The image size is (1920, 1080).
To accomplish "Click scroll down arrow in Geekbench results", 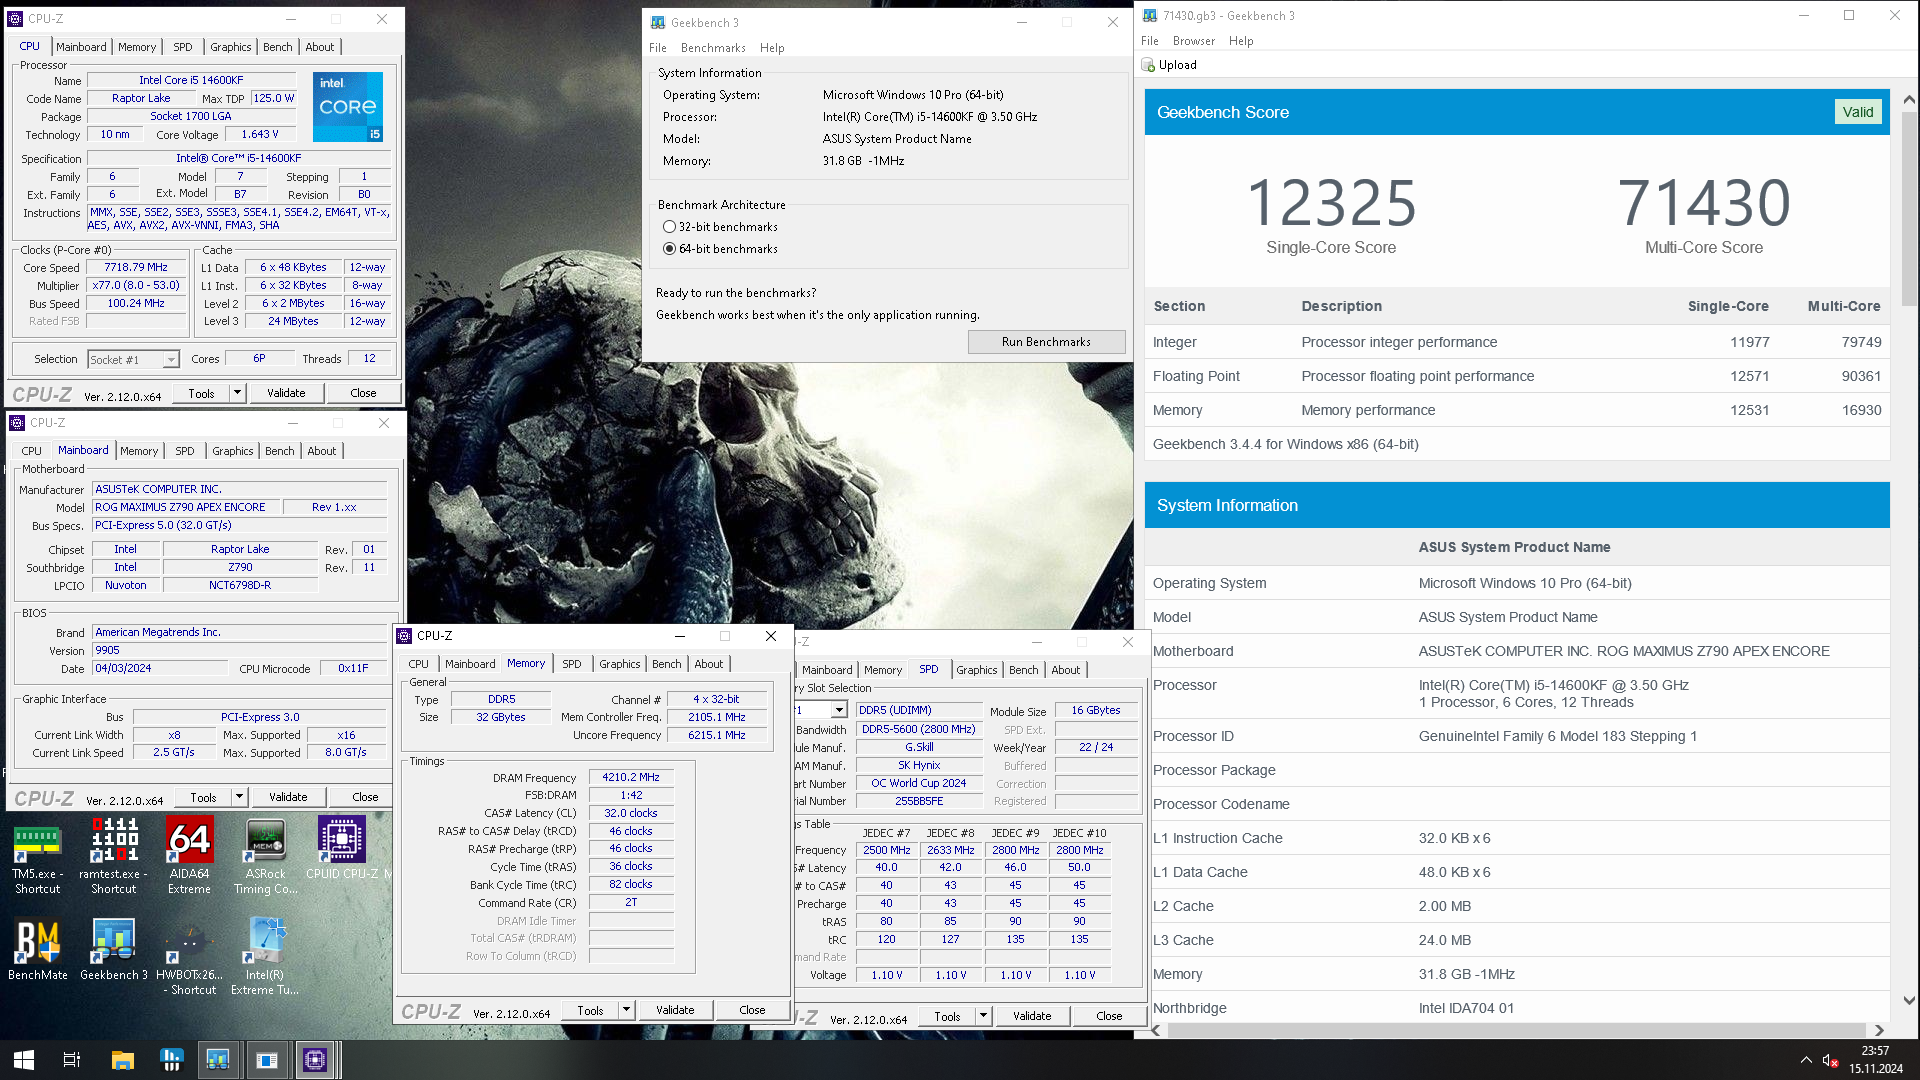I will point(1908,999).
